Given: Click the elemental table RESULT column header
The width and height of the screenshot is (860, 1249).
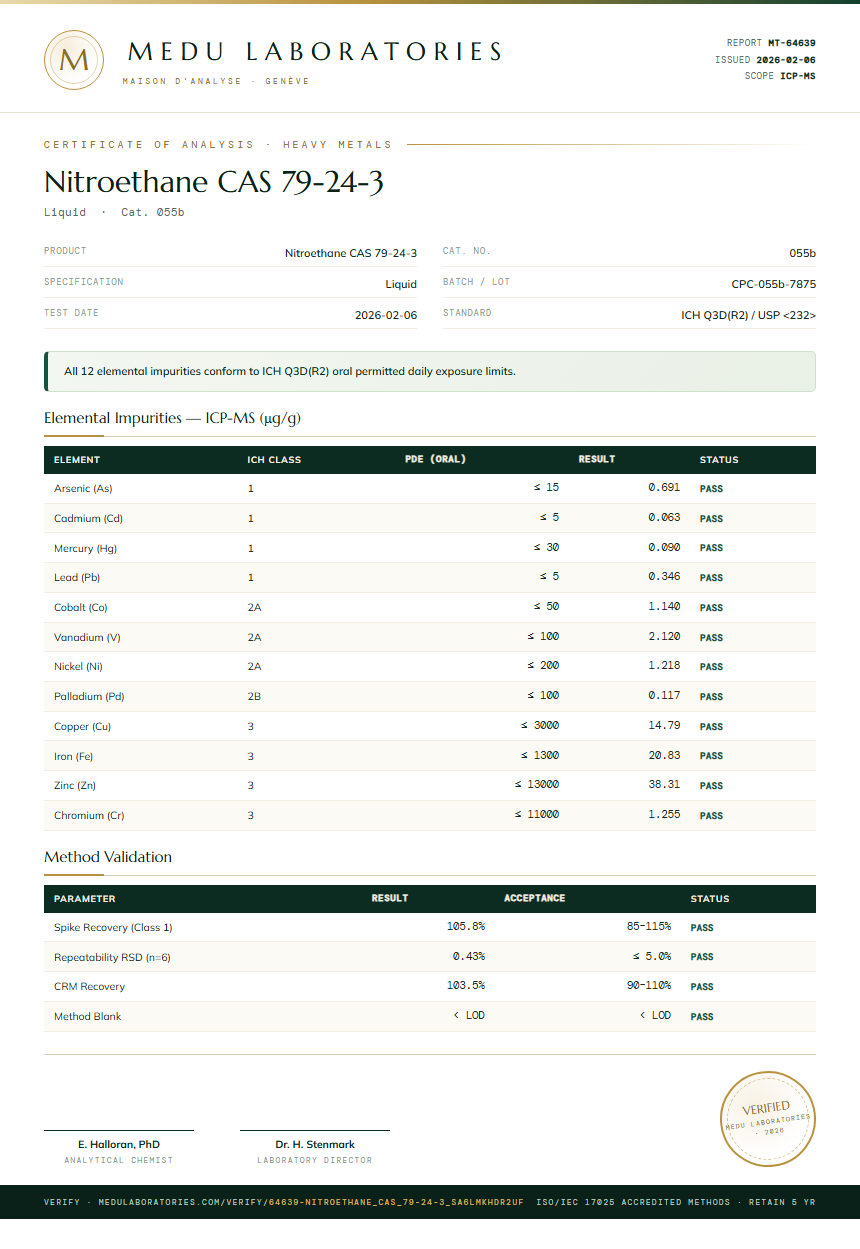Looking at the screenshot, I should pos(597,460).
